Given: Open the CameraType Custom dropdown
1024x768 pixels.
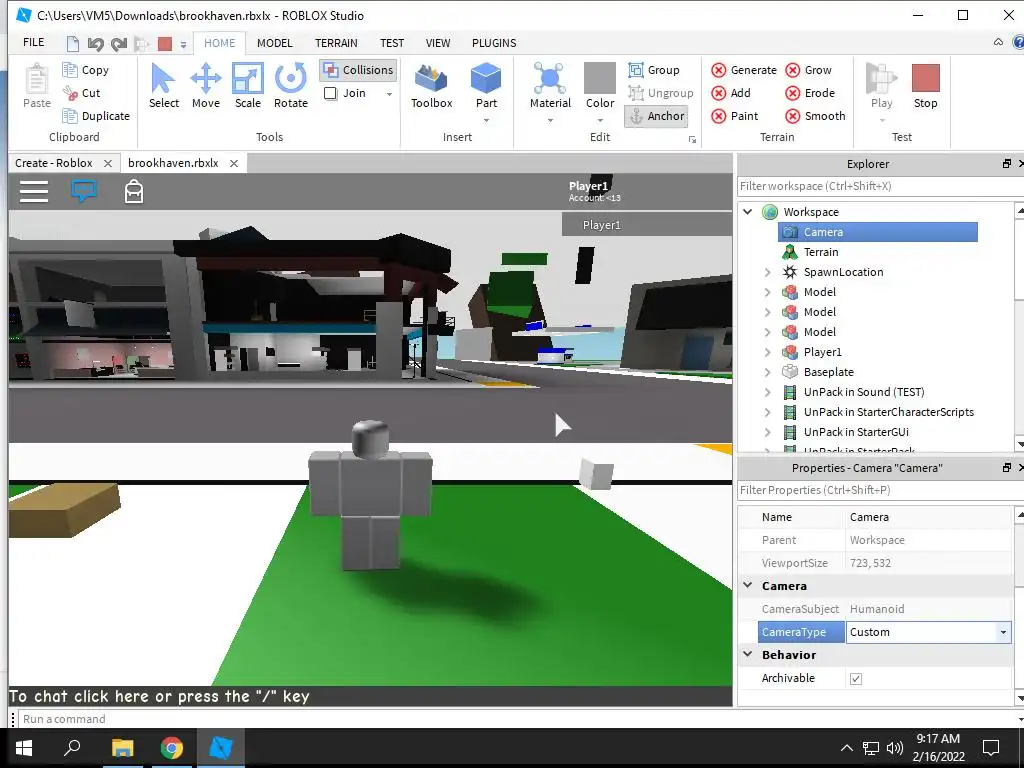Looking at the screenshot, I should (x=1003, y=632).
